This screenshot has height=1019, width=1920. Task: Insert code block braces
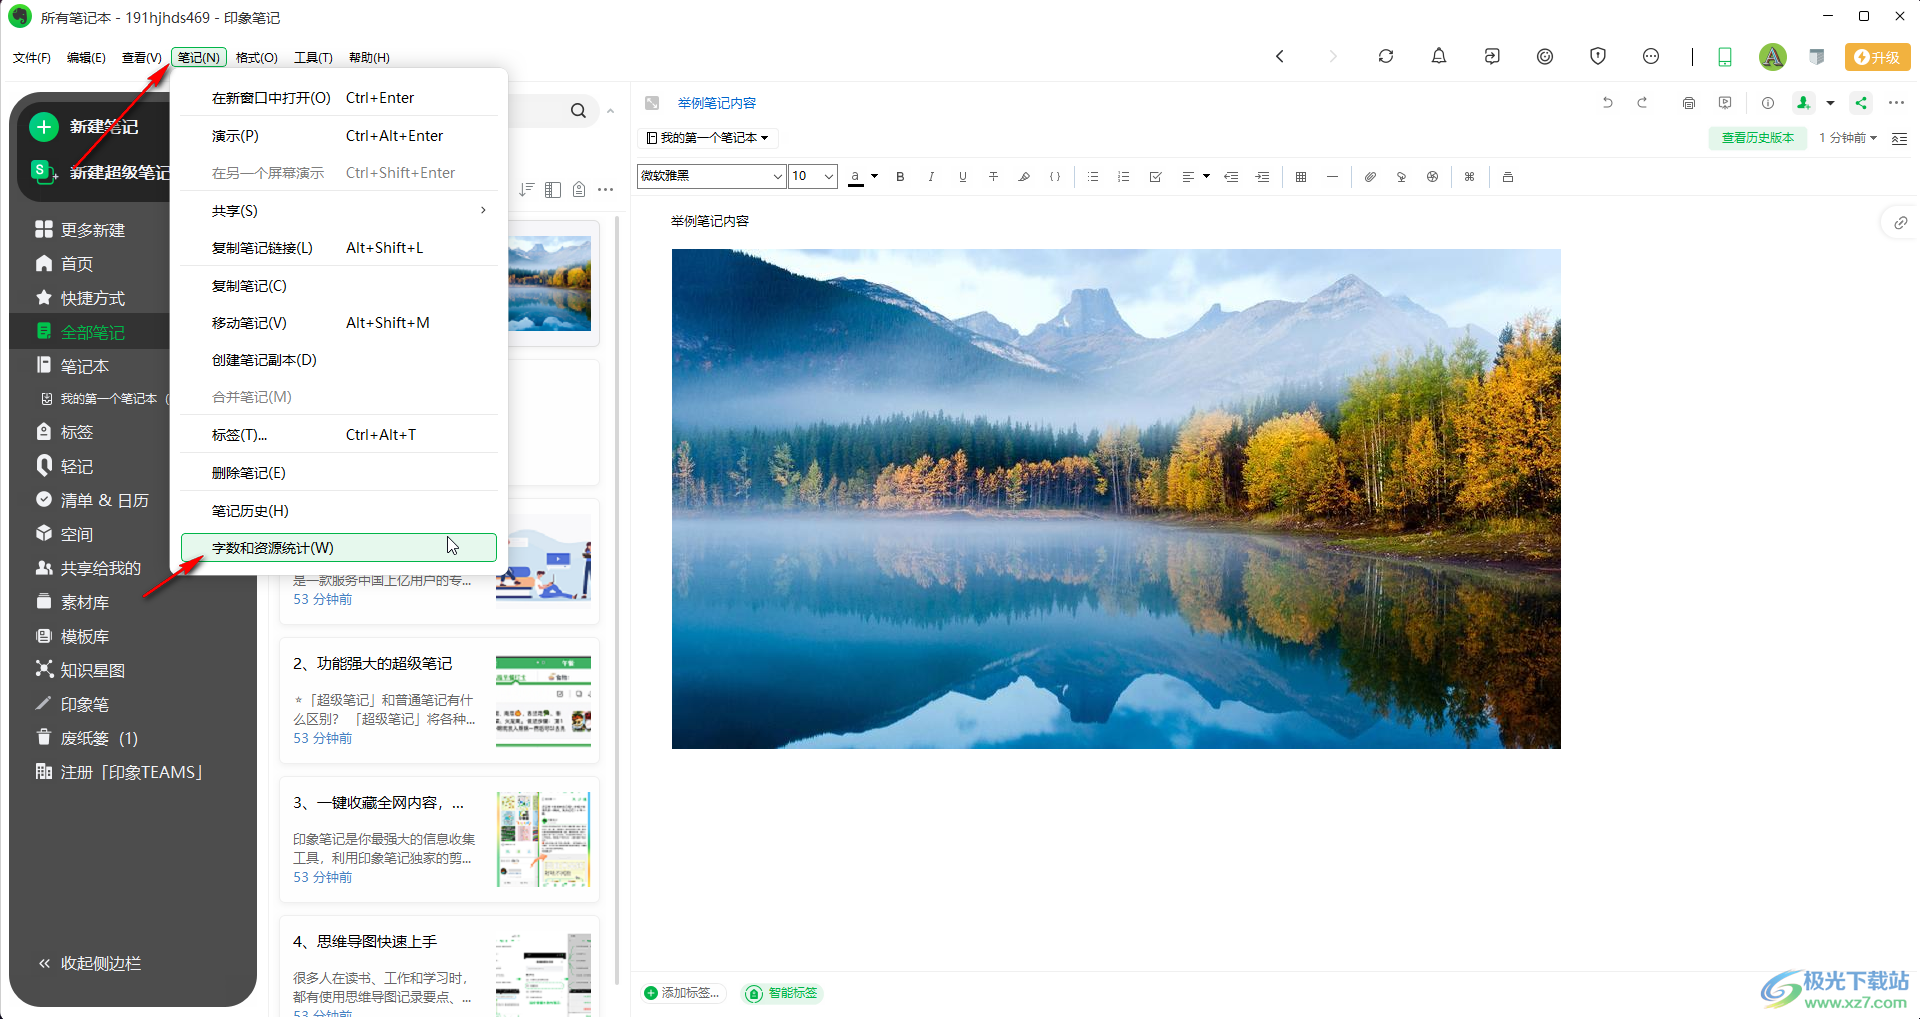coord(1055,177)
